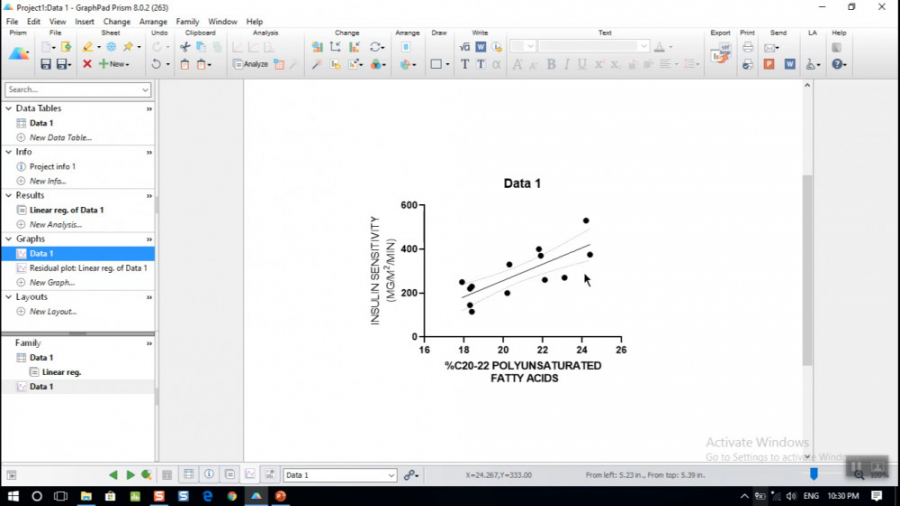Image resolution: width=900 pixels, height=506 pixels.
Task: Toggle Superscript text formatting
Action: [599, 64]
